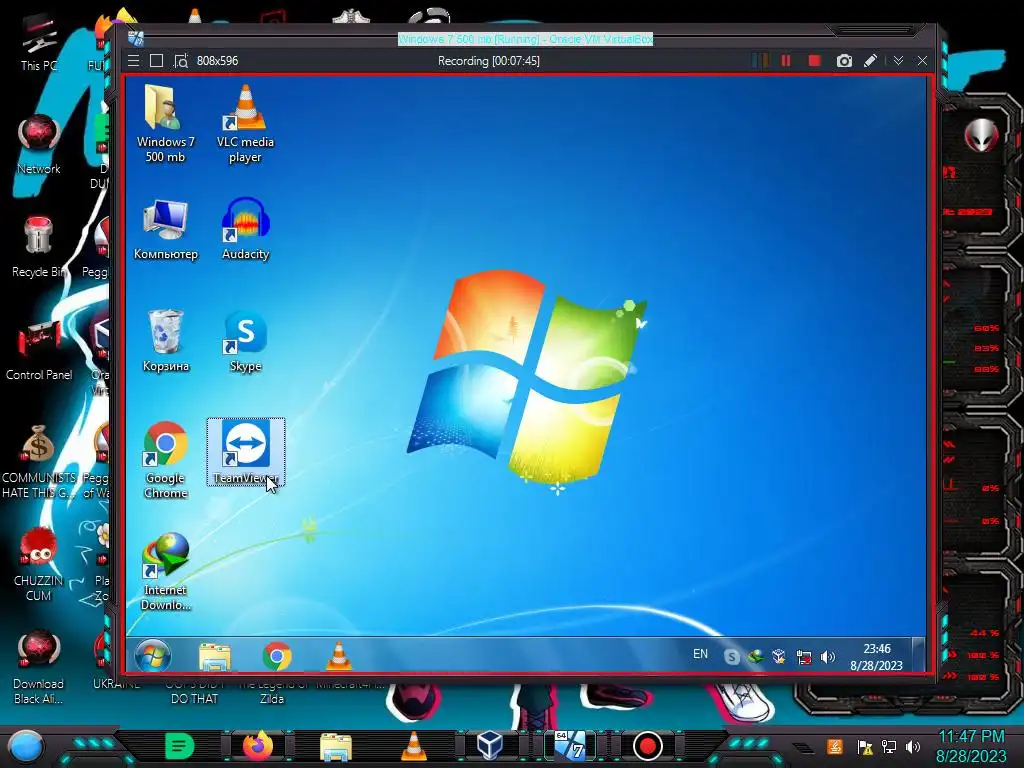Image resolution: width=1024 pixels, height=768 pixels.
Task: Open Network icon on host desktop
Action: pos(39,145)
